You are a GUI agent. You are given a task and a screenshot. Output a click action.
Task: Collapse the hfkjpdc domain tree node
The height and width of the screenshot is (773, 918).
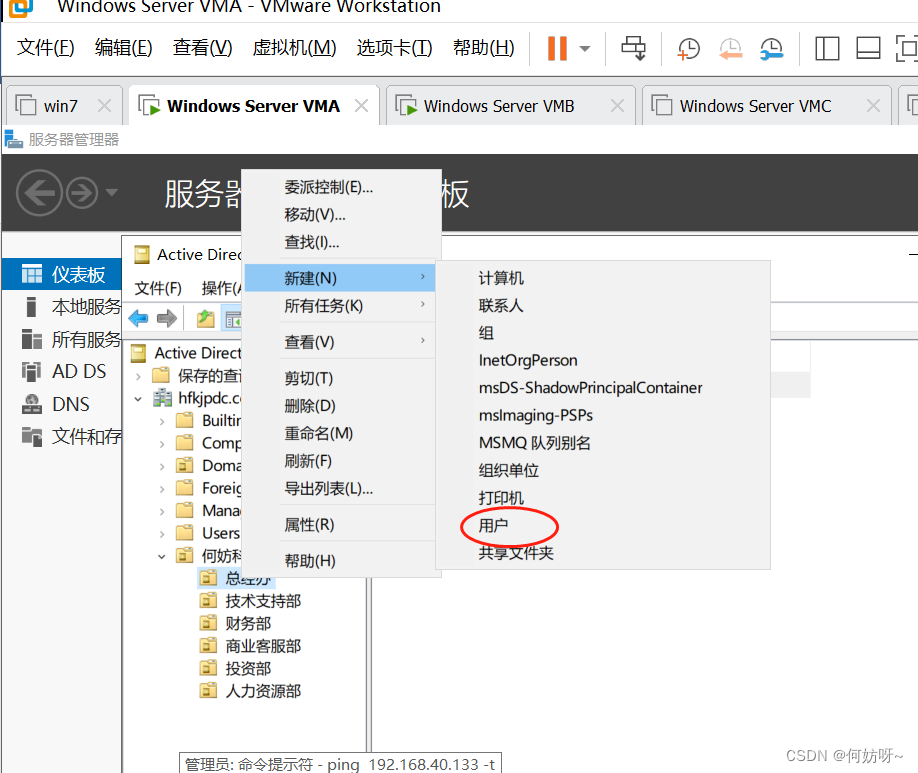click(139, 398)
